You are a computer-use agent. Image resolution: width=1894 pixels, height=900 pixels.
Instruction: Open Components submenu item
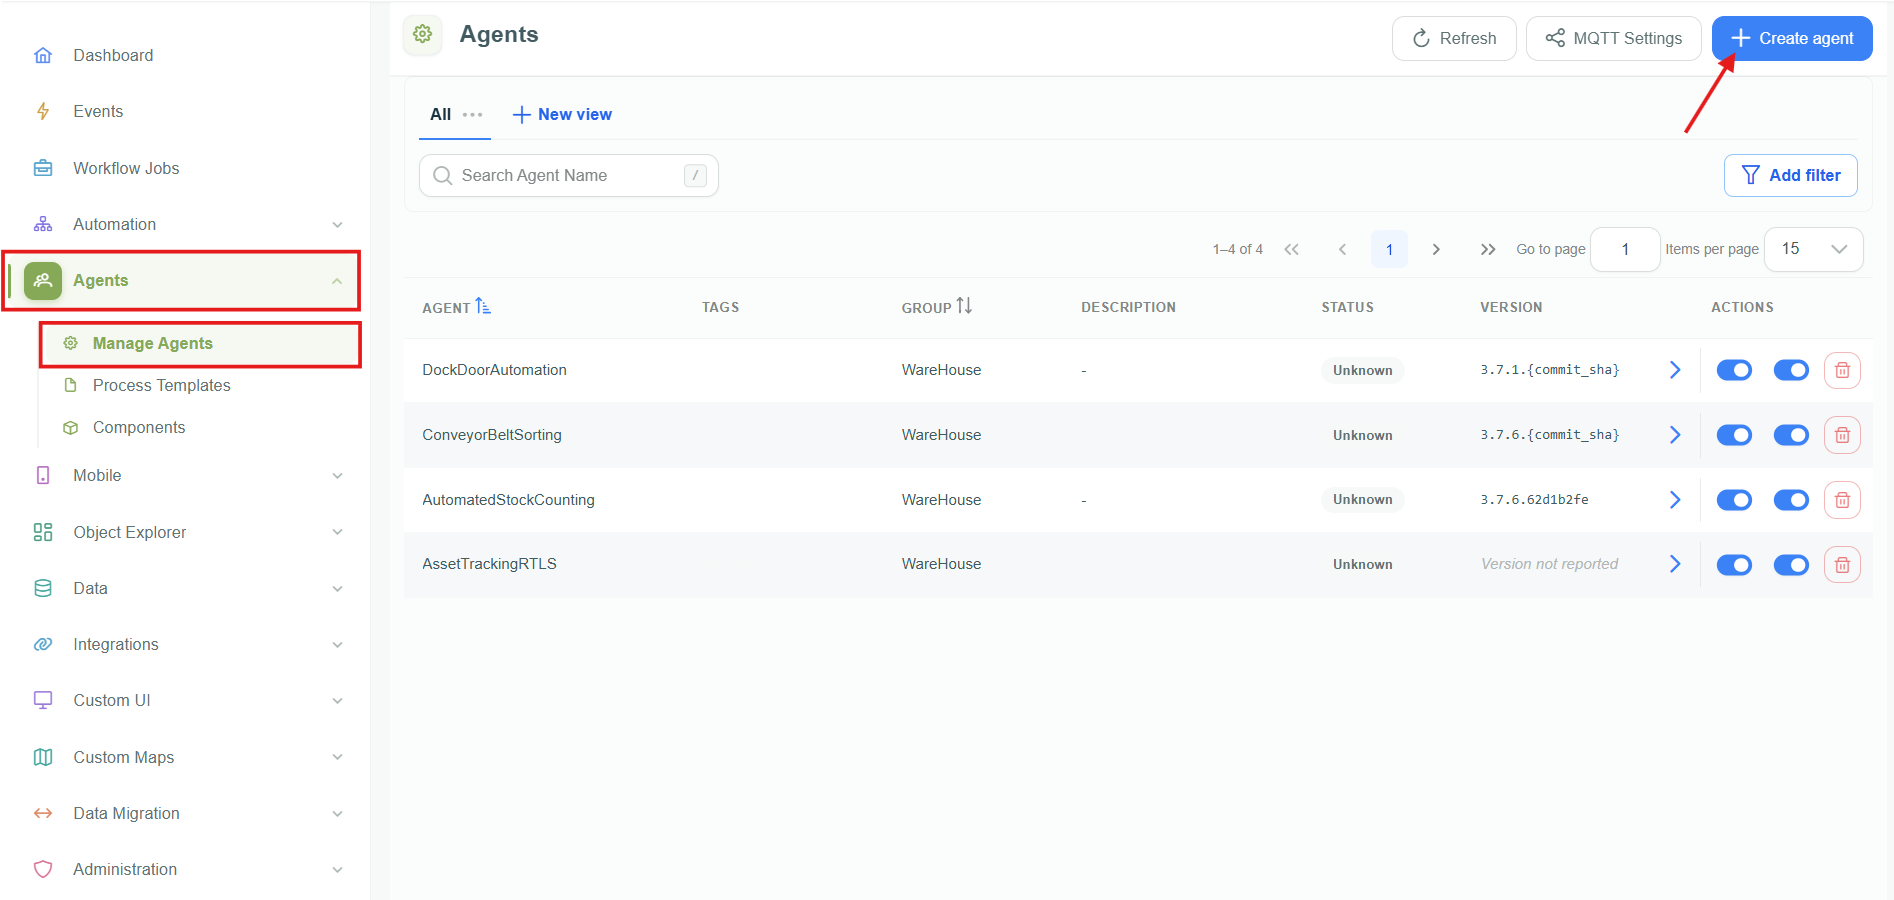(x=139, y=427)
